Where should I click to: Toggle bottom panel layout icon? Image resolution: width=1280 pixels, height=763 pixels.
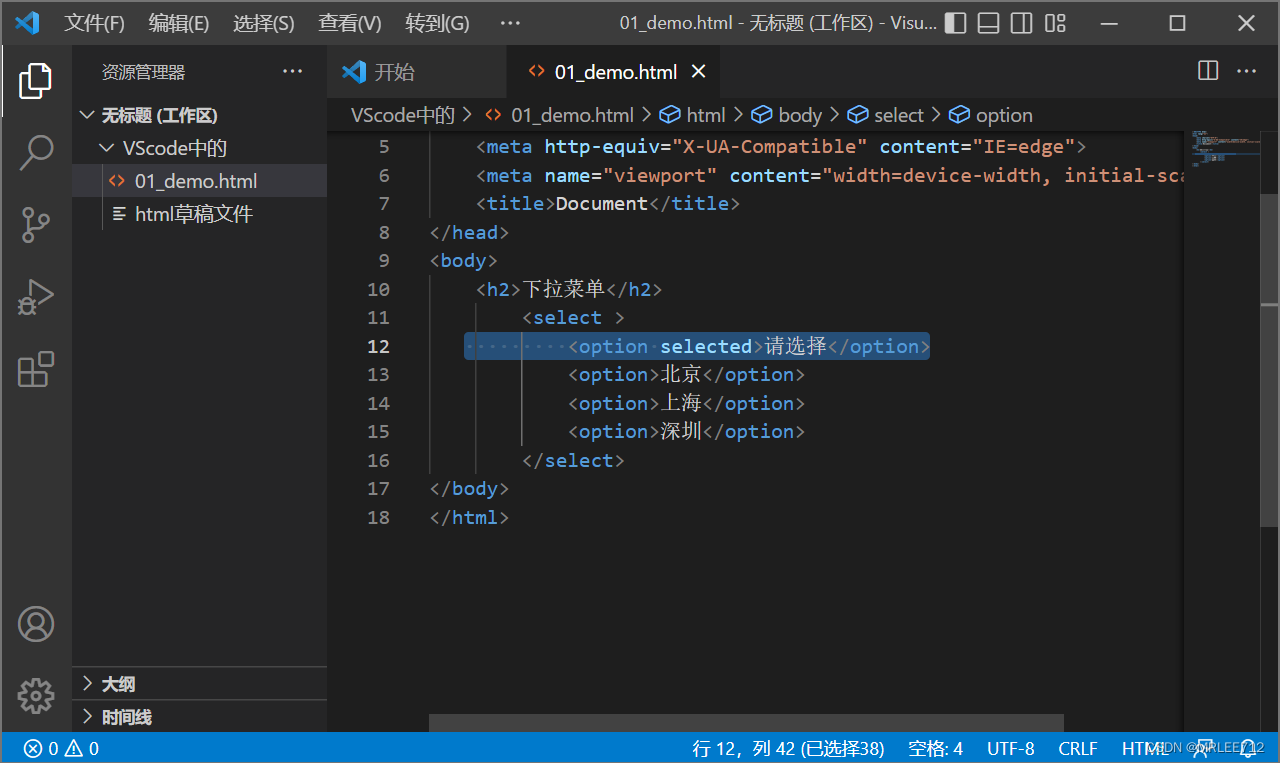tap(988, 23)
